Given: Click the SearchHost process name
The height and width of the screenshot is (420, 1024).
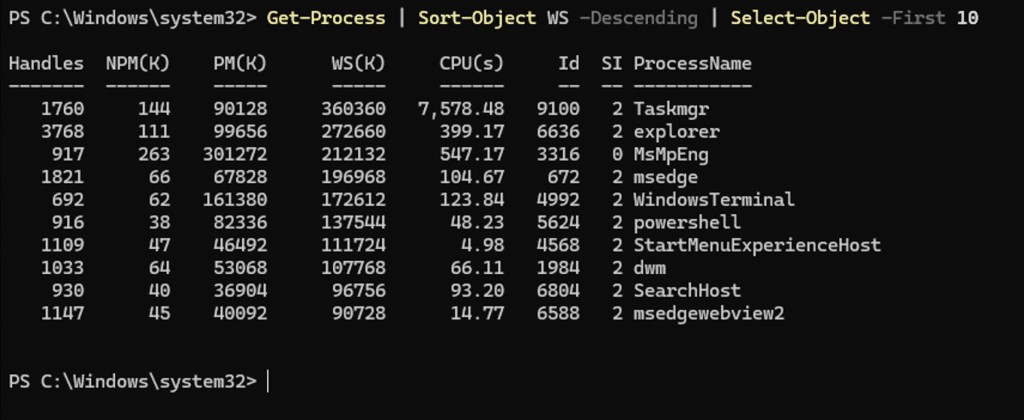Looking at the screenshot, I should point(687,291).
